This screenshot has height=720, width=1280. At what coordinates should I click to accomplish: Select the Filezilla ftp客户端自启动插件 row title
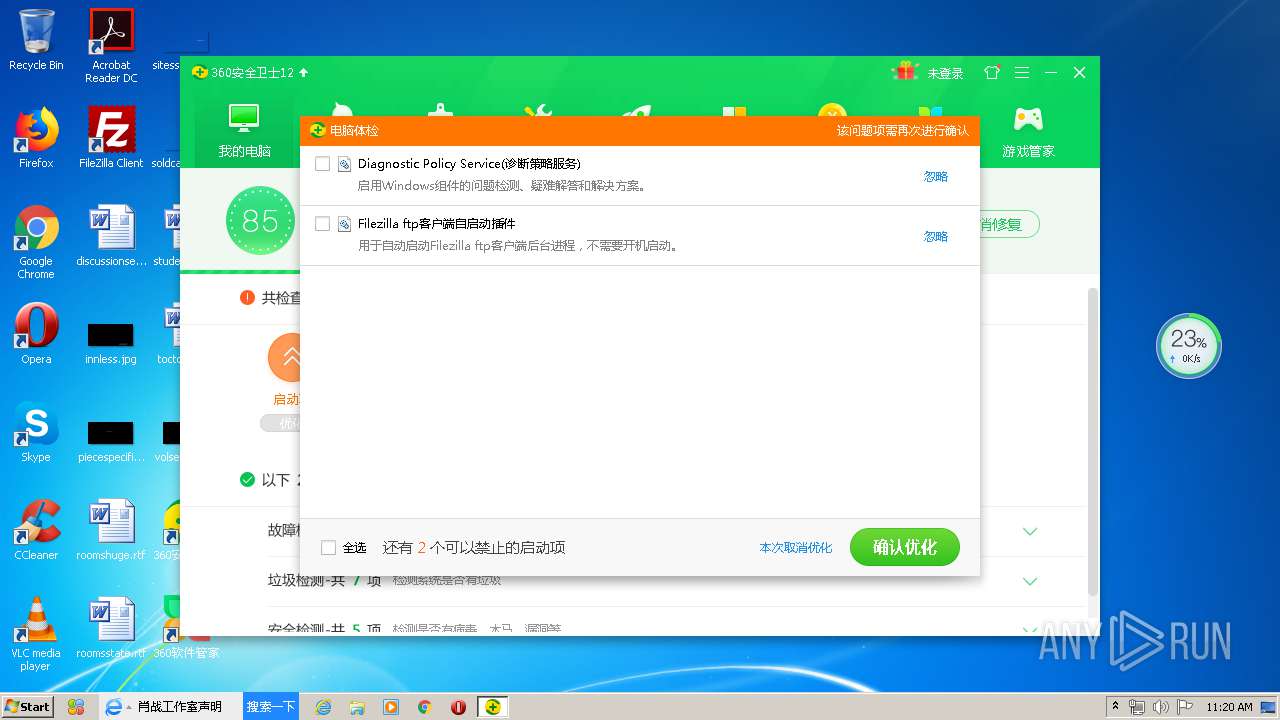click(x=437, y=224)
